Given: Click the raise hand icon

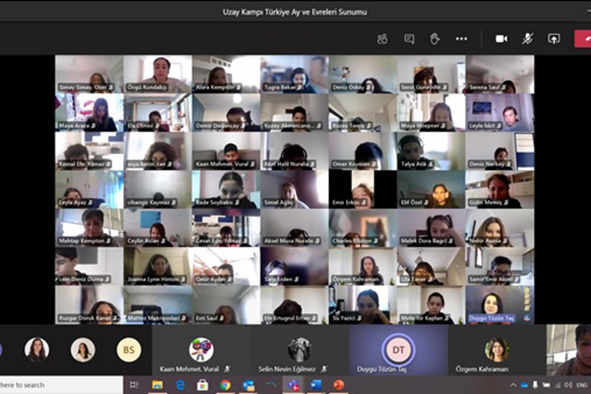Looking at the screenshot, I should point(435,39).
